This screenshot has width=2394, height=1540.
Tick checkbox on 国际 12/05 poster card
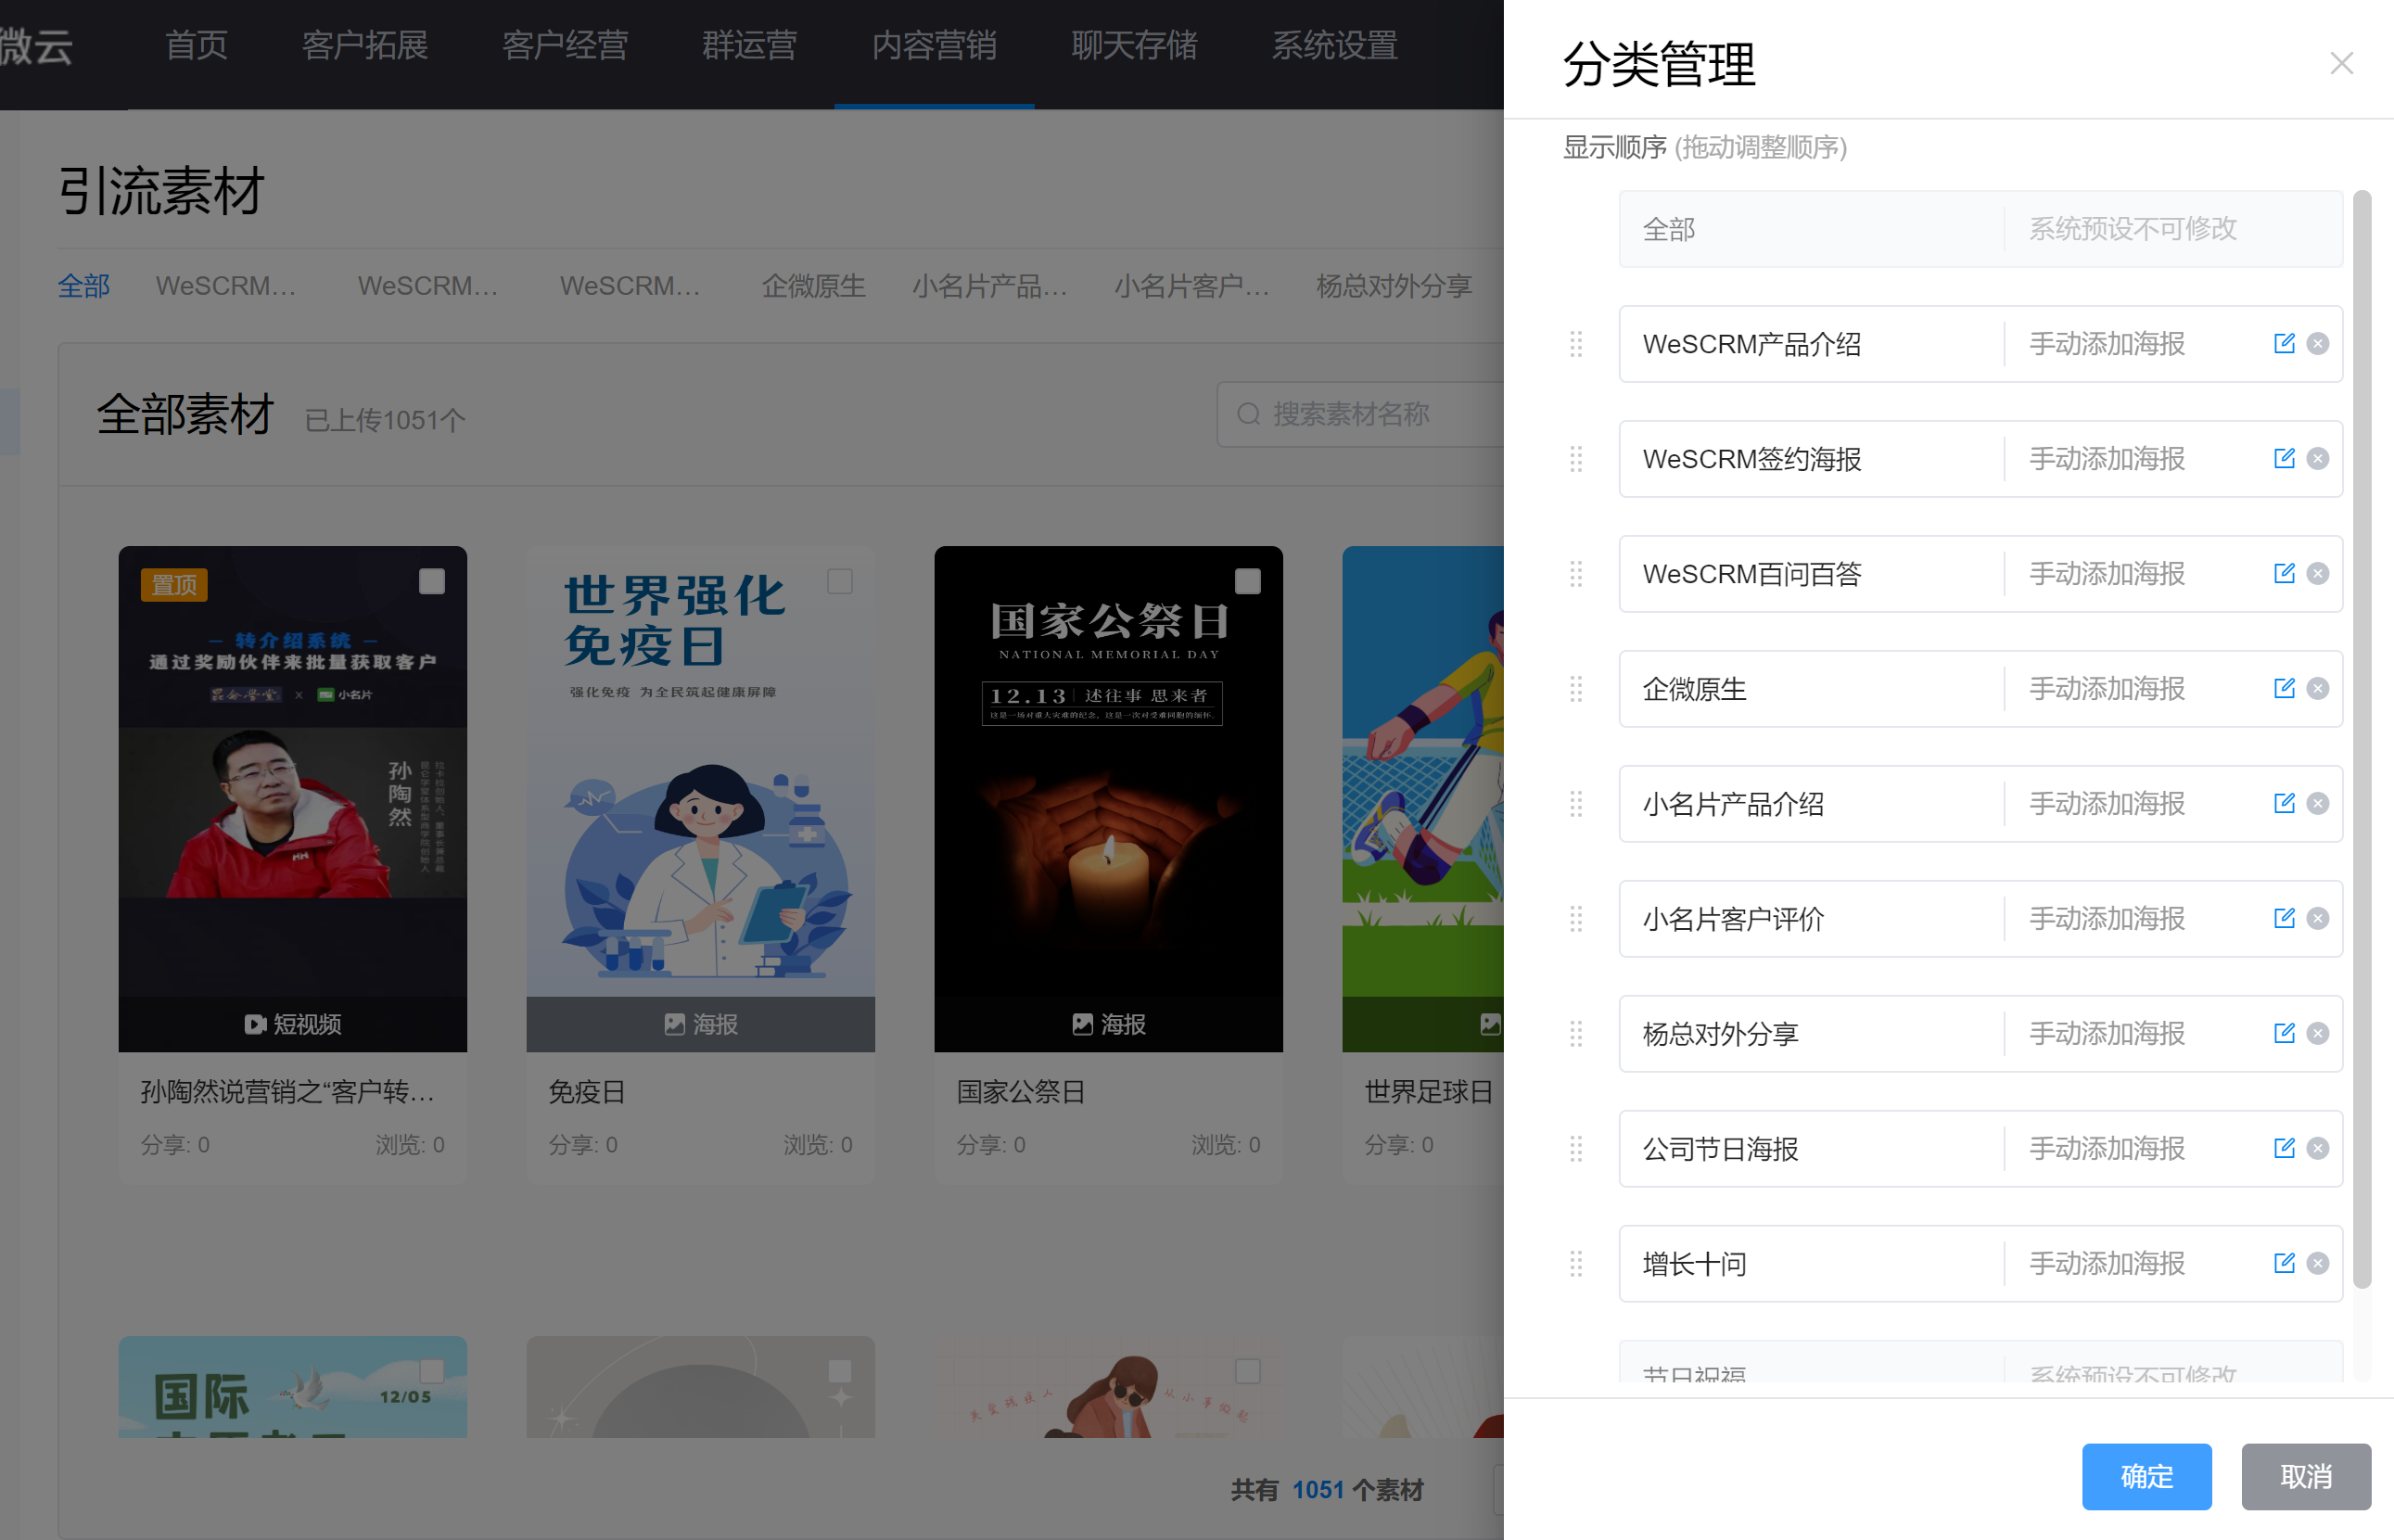(431, 1369)
